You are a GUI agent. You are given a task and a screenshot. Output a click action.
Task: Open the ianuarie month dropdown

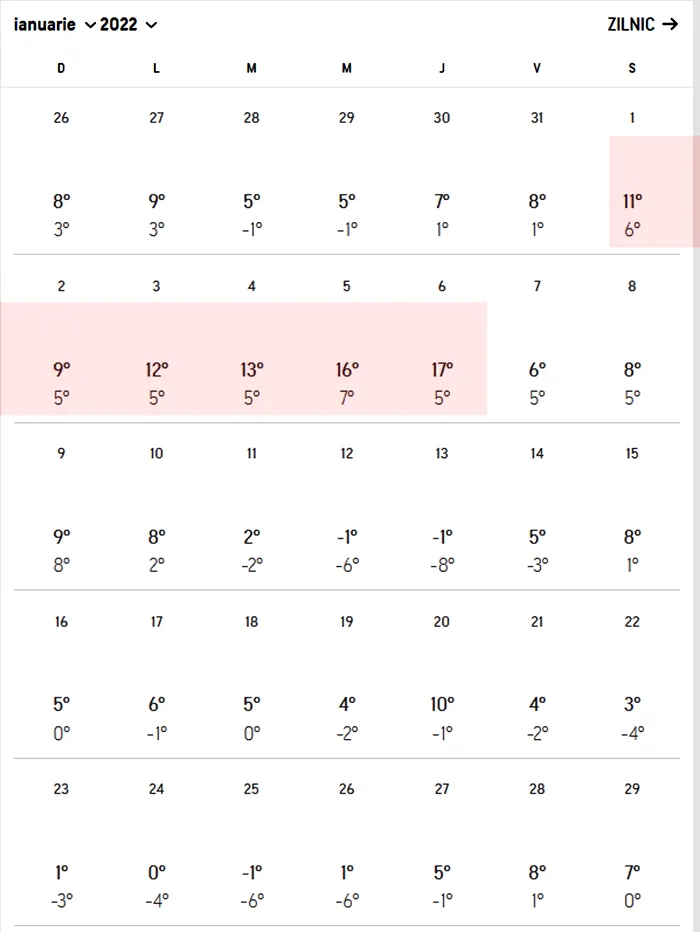tap(55, 24)
